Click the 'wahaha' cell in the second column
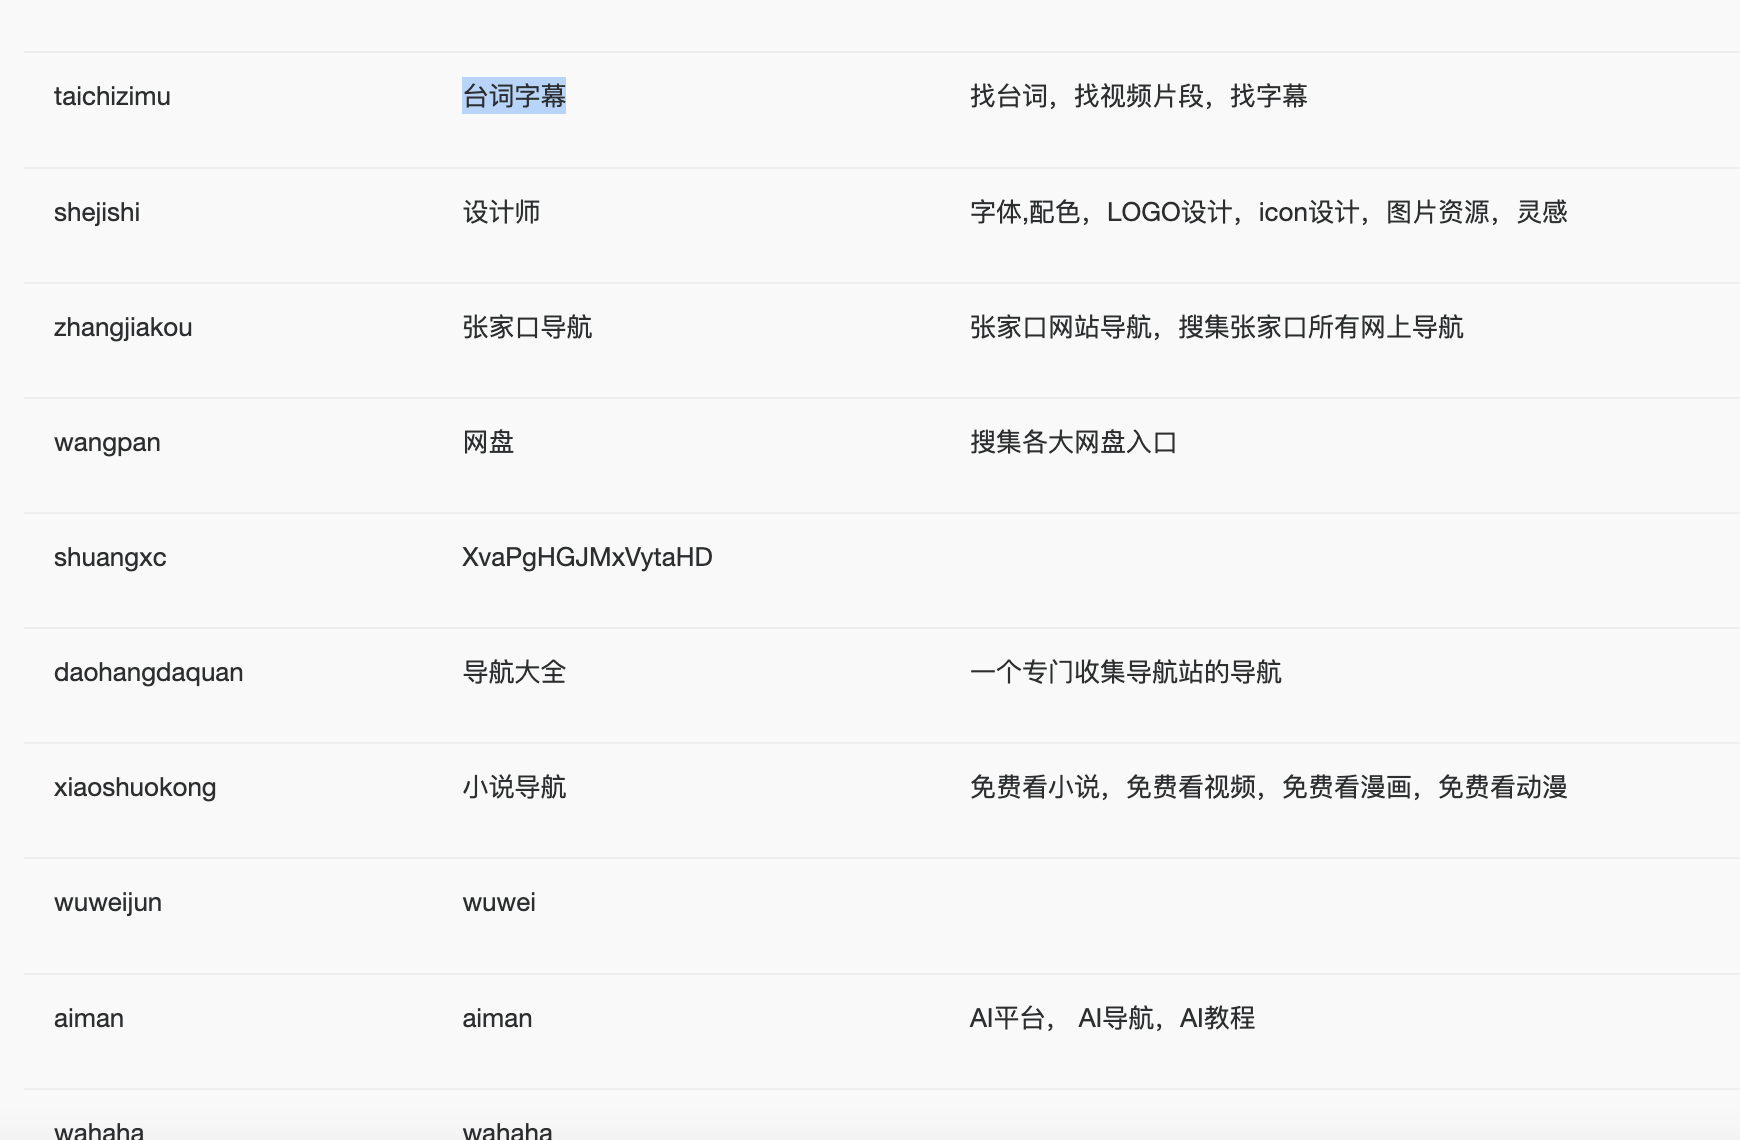The image size is (1740, 1140). (x=507, y=1130)
